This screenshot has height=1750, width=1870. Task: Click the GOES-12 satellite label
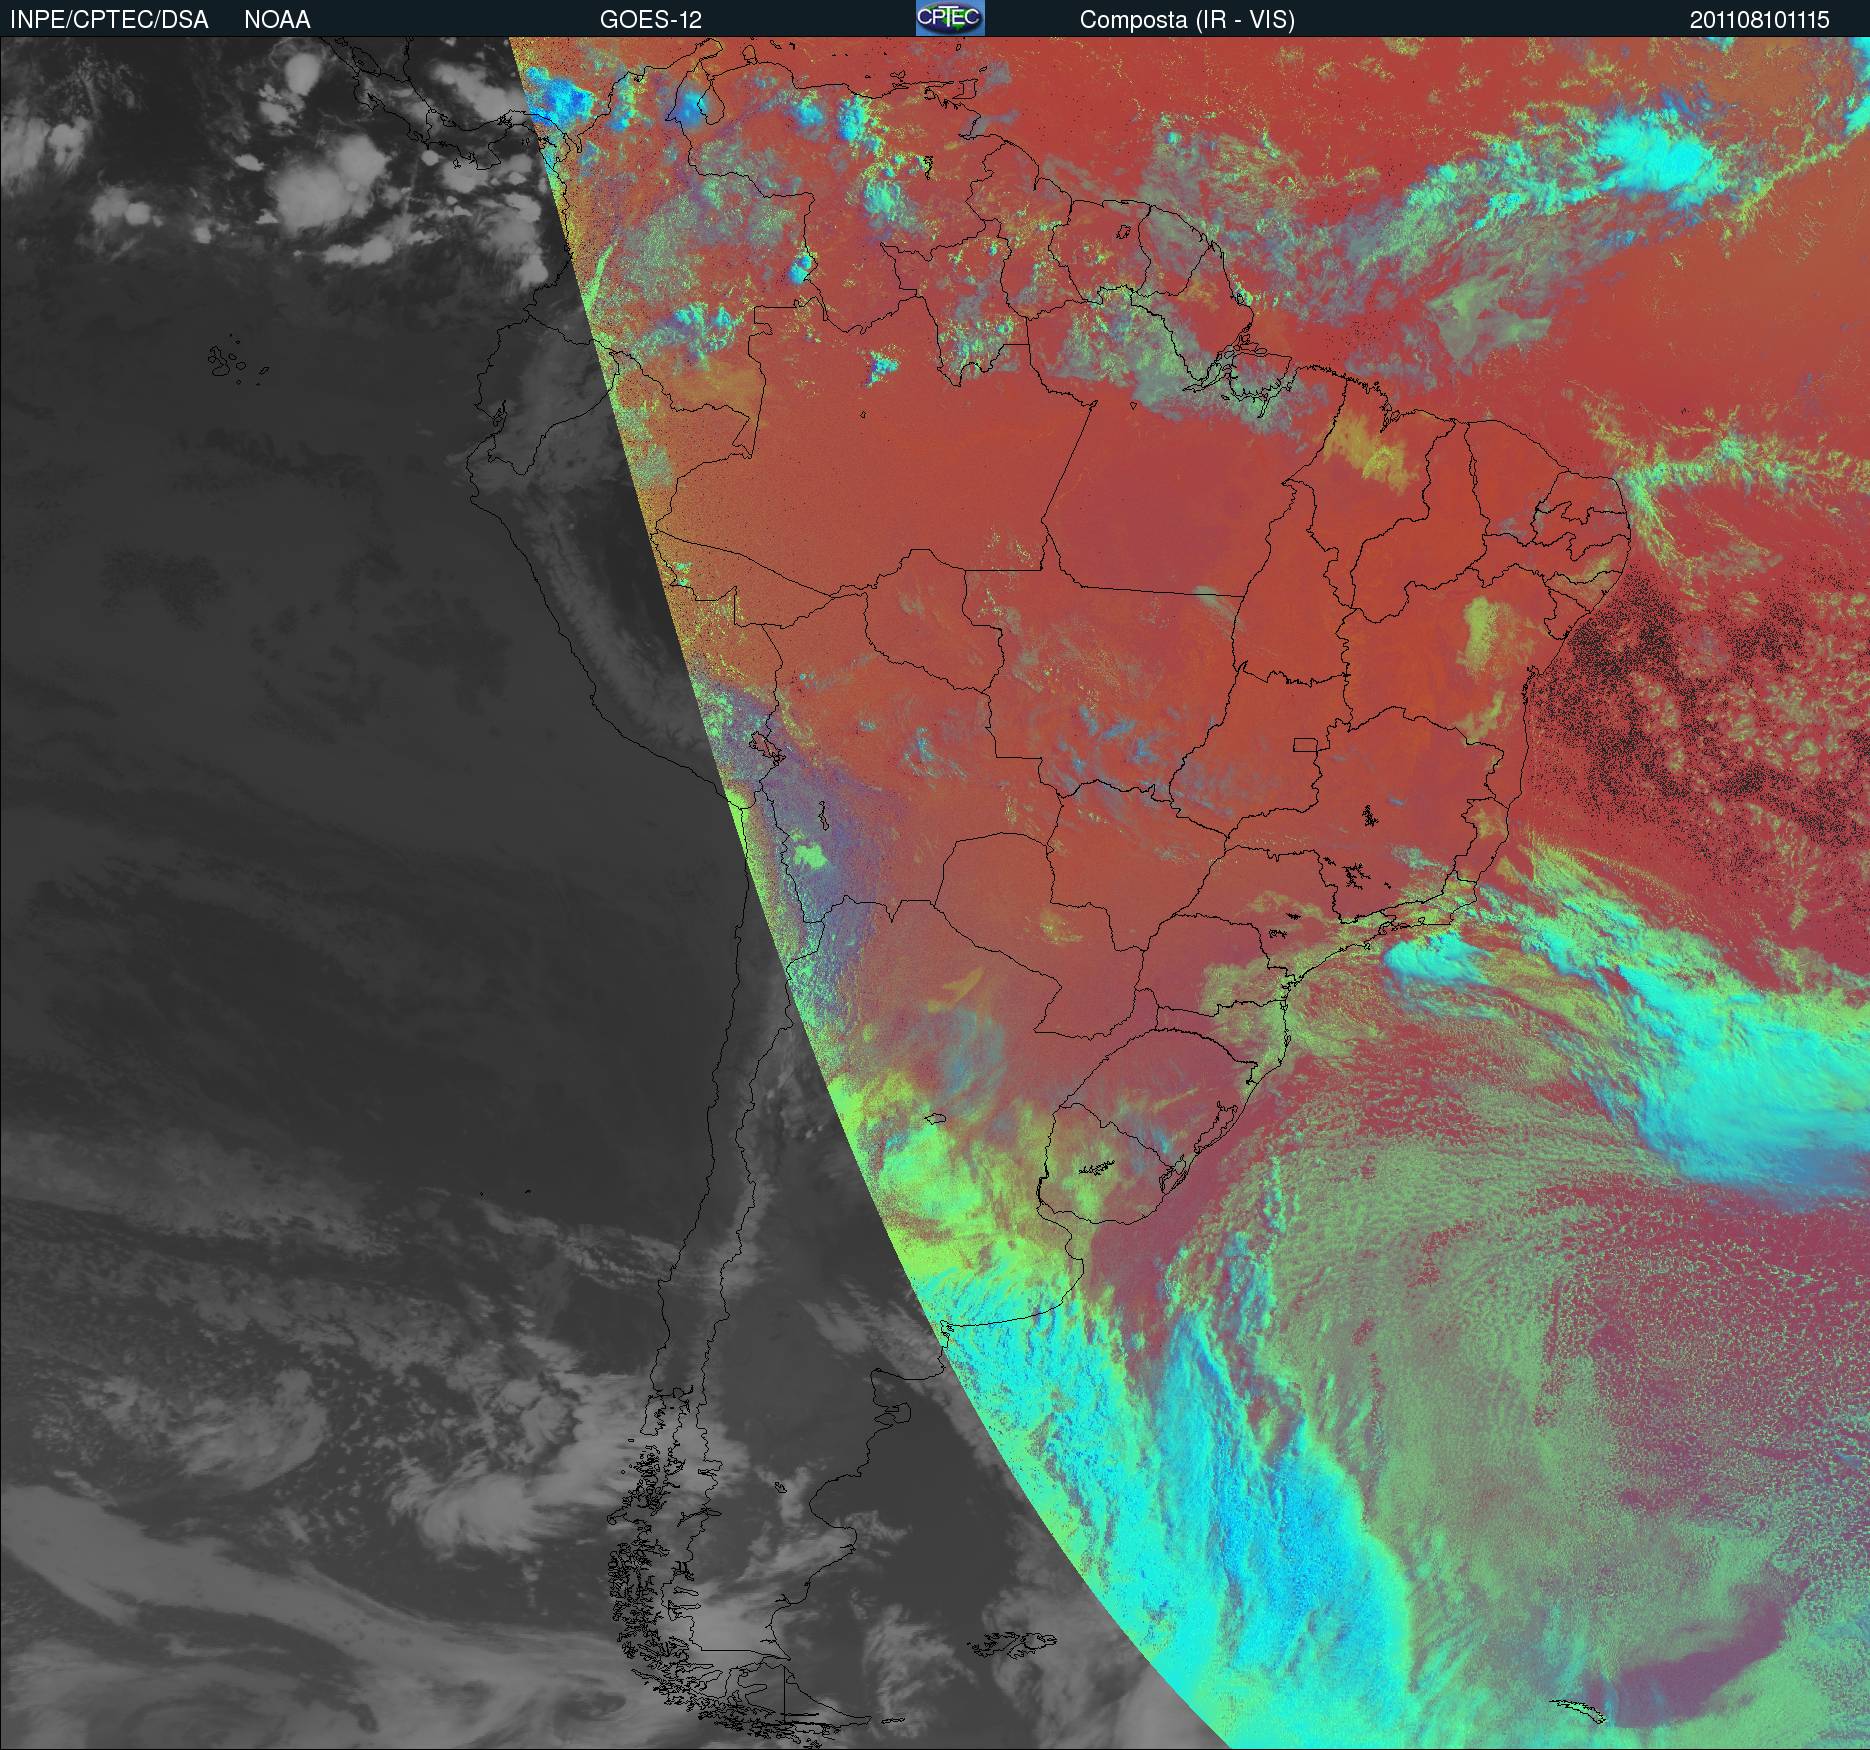coord(651,20)
